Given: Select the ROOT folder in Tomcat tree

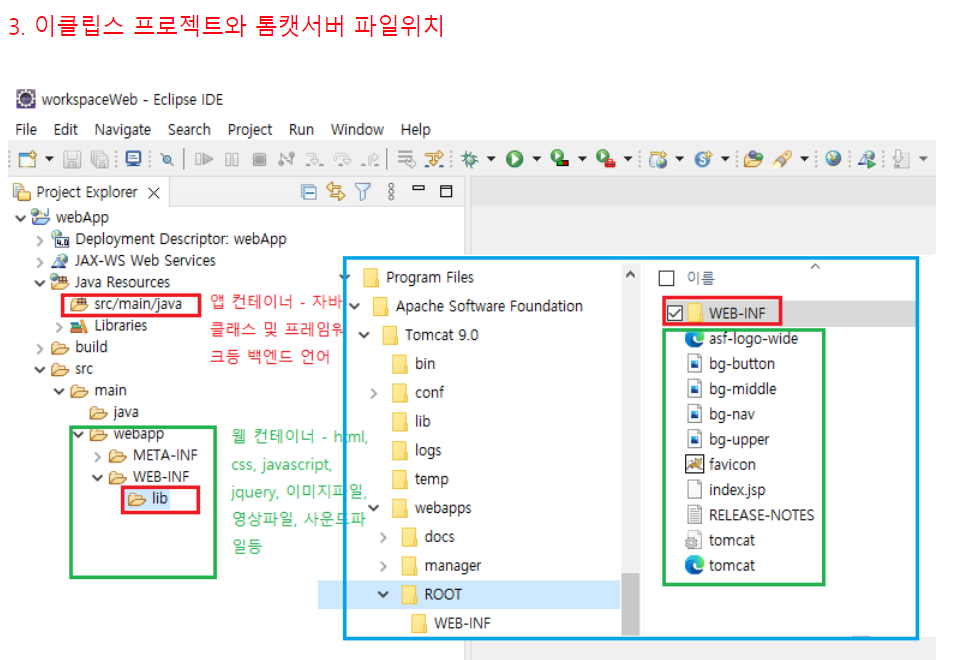Looking at the screenshot, I should coord(443,594).
